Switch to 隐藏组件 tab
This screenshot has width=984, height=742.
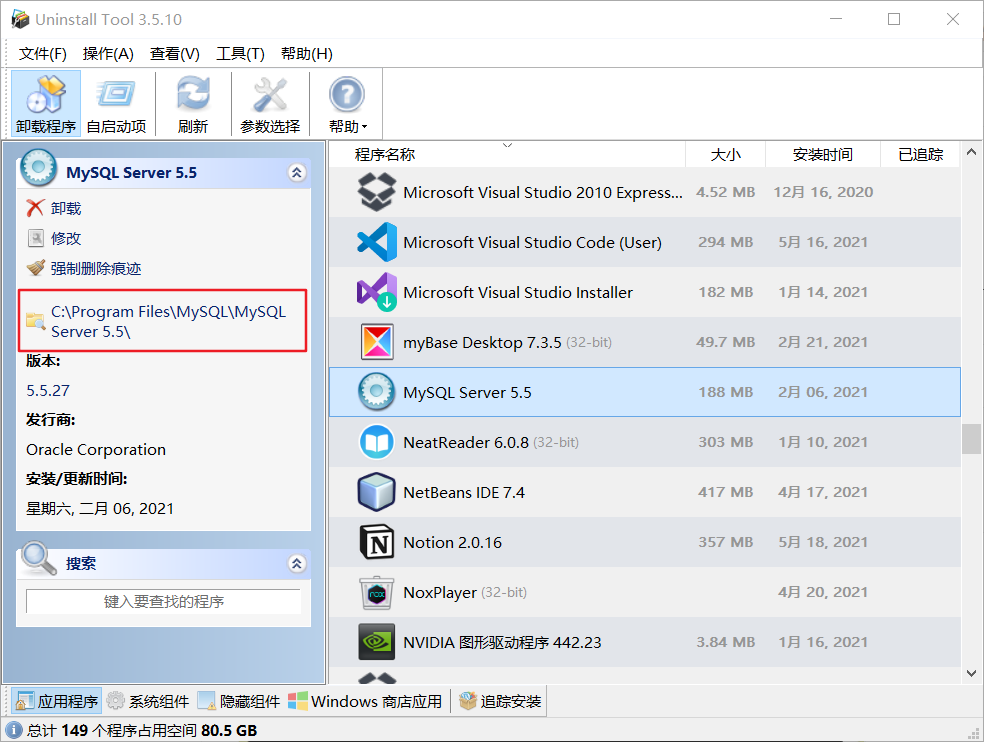pyautogui.click(x=239, y=701)
